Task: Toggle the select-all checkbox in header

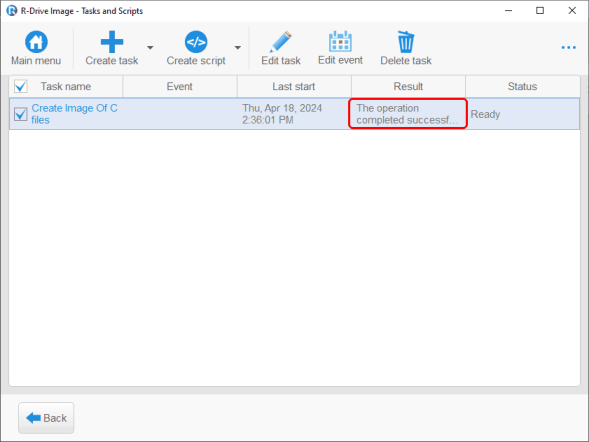Action: 21,86
